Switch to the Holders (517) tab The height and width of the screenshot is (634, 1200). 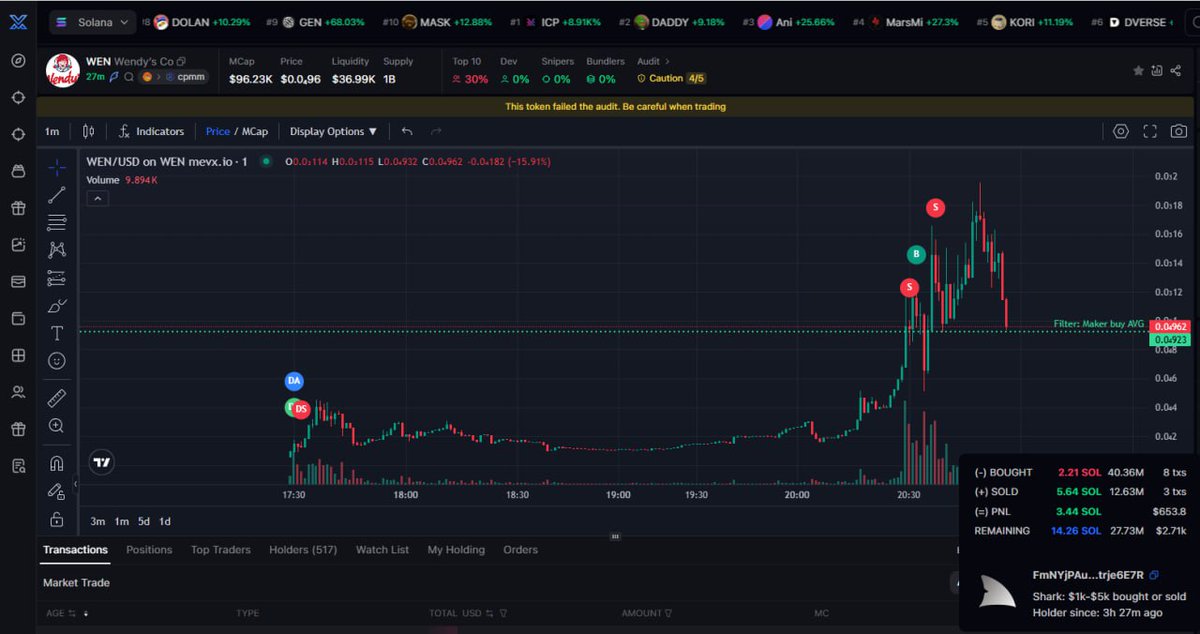tap(303, 549)
